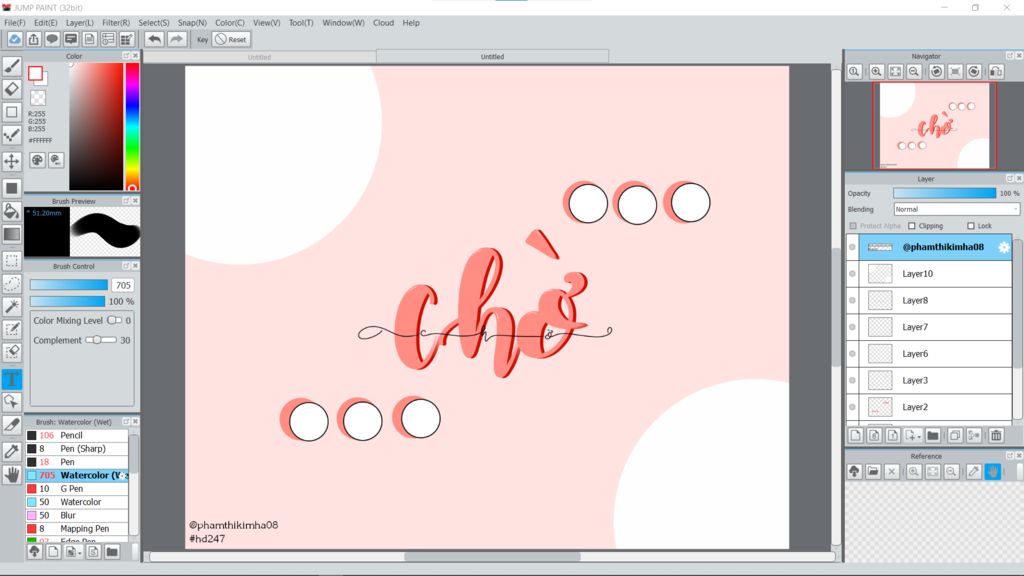This screenshot has height=576, width=1024.
Task: Adjust the layer Opacity slider
Action: point(944,193)
